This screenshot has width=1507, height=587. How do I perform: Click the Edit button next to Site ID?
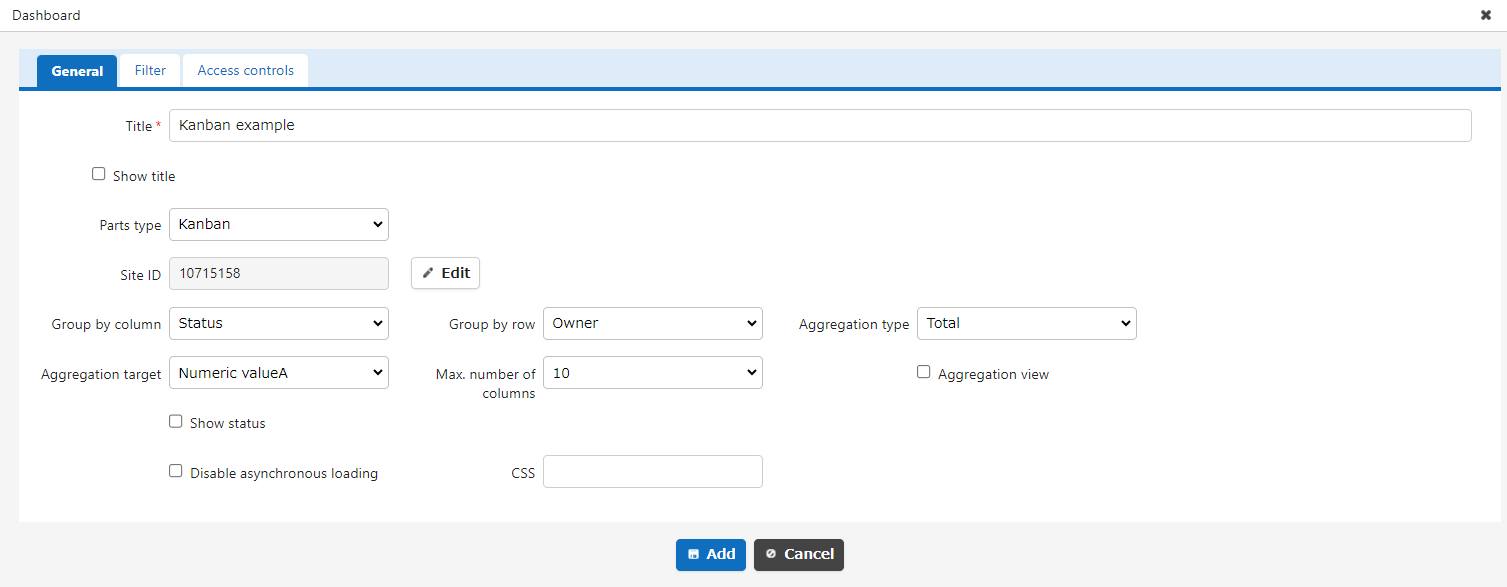click(x=445, y=273)
